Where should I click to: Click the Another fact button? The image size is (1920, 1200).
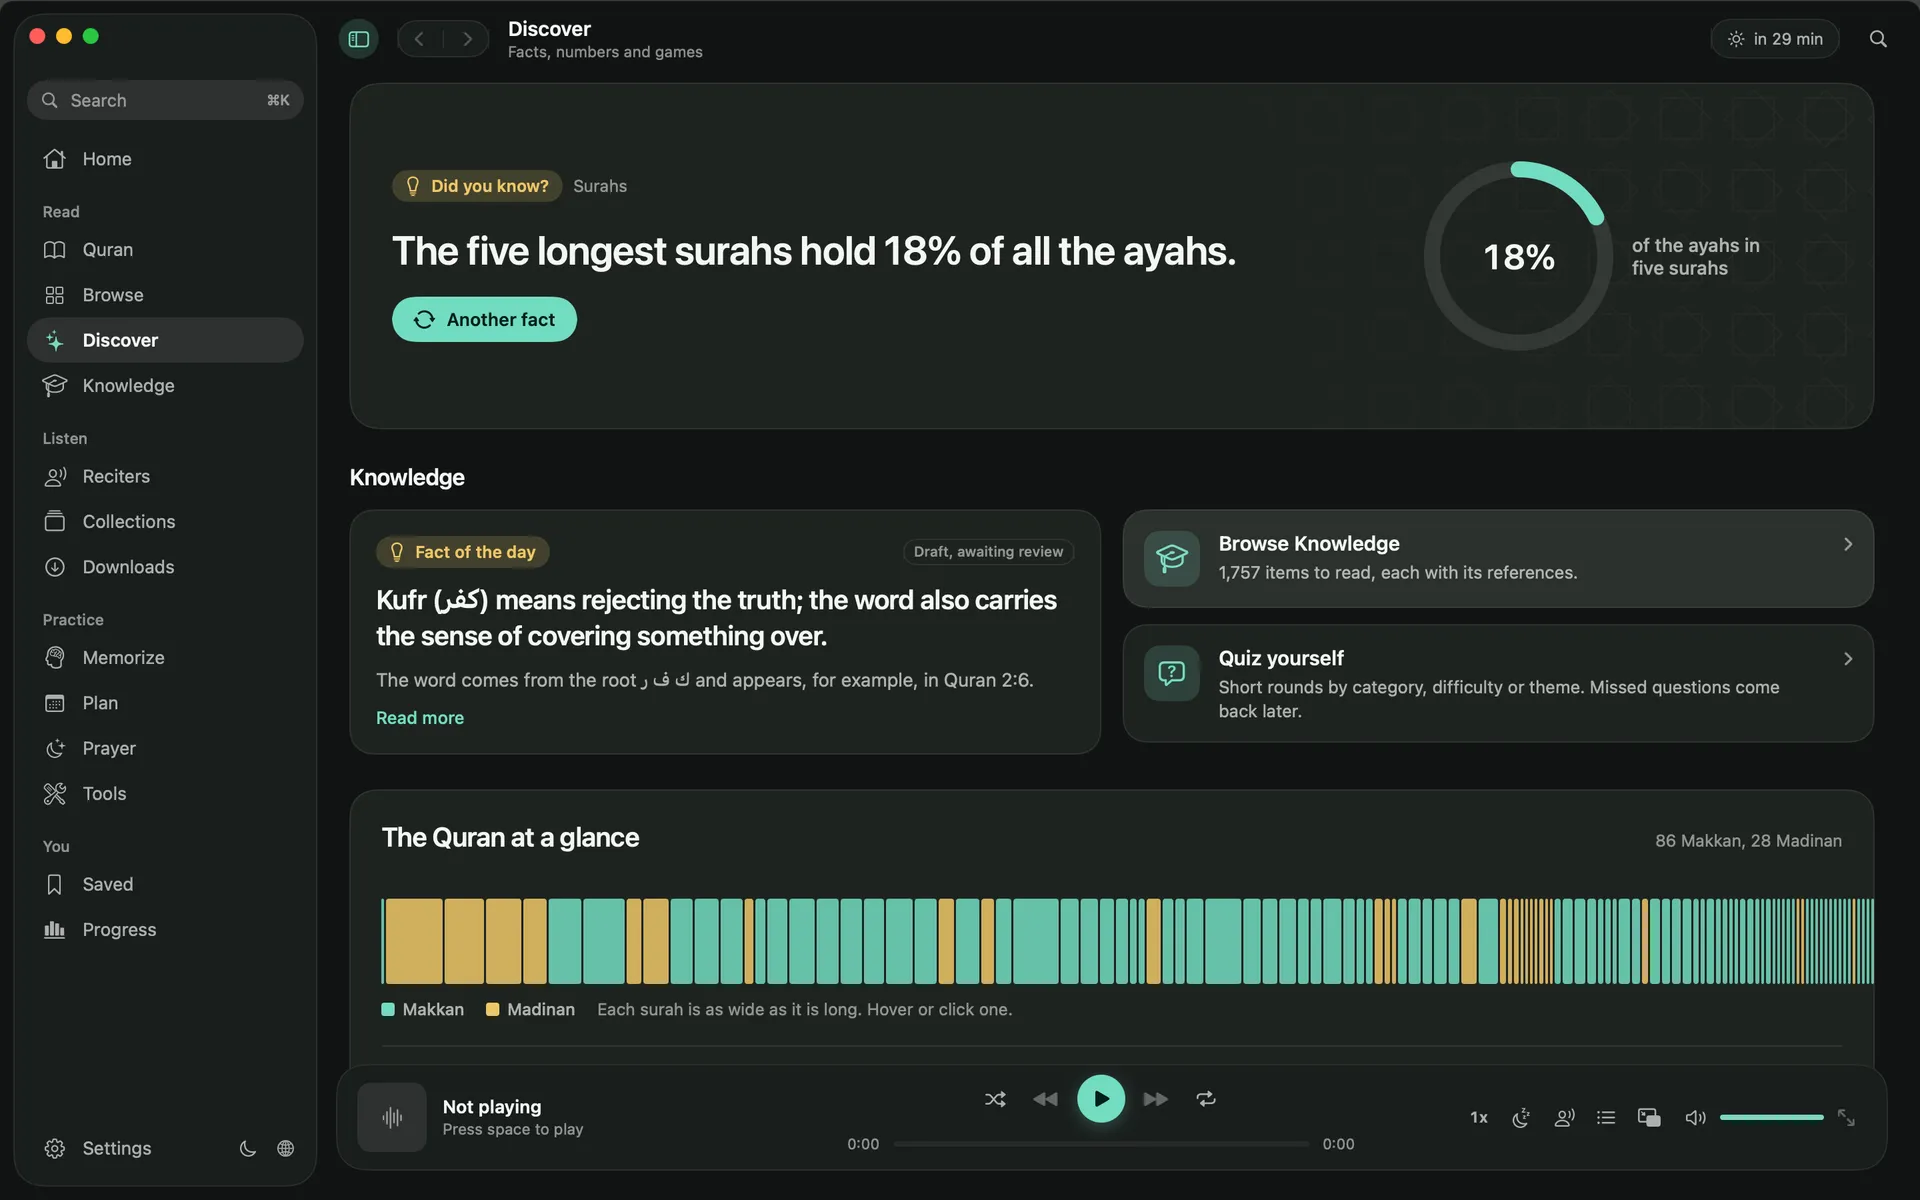pyautogui.click(x=484, y=319)
